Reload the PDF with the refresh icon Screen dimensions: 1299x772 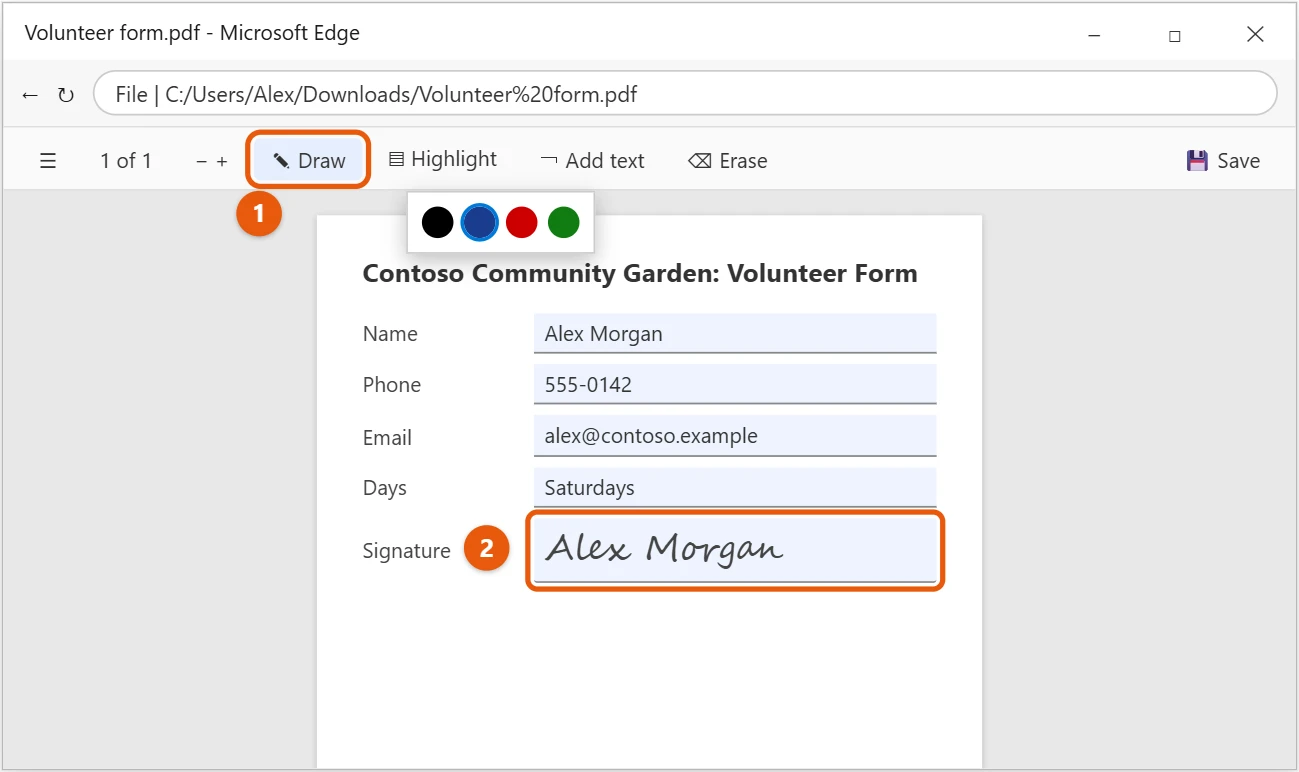(66, 95)
